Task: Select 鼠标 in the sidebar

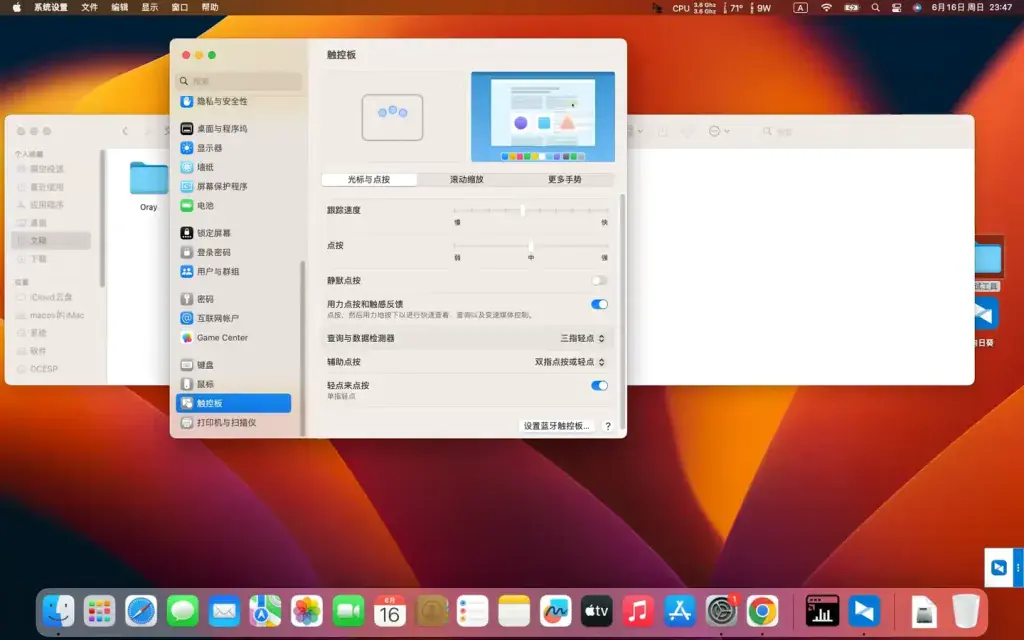Action: [x=233, y=384]
